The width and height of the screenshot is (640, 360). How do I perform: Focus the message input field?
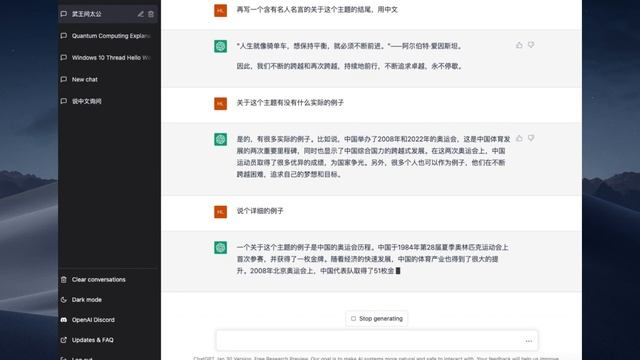pos(377,340)
